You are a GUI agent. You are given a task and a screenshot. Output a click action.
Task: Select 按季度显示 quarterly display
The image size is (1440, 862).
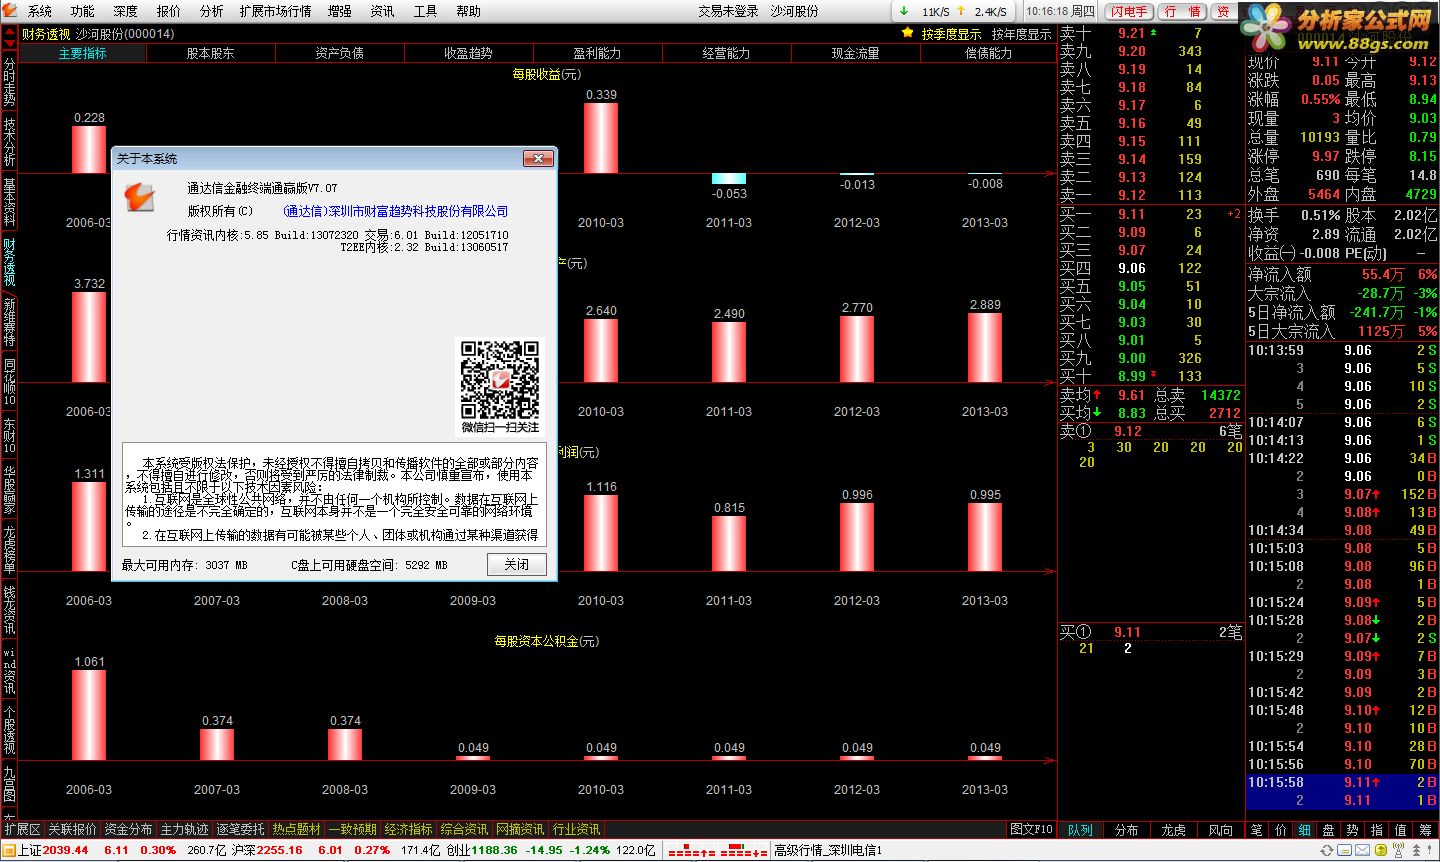951,34
